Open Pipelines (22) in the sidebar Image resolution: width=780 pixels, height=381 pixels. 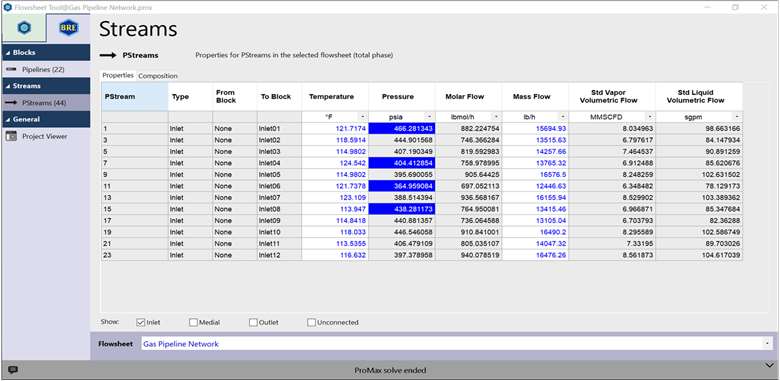pyautogui.click(x=43, y=70)
